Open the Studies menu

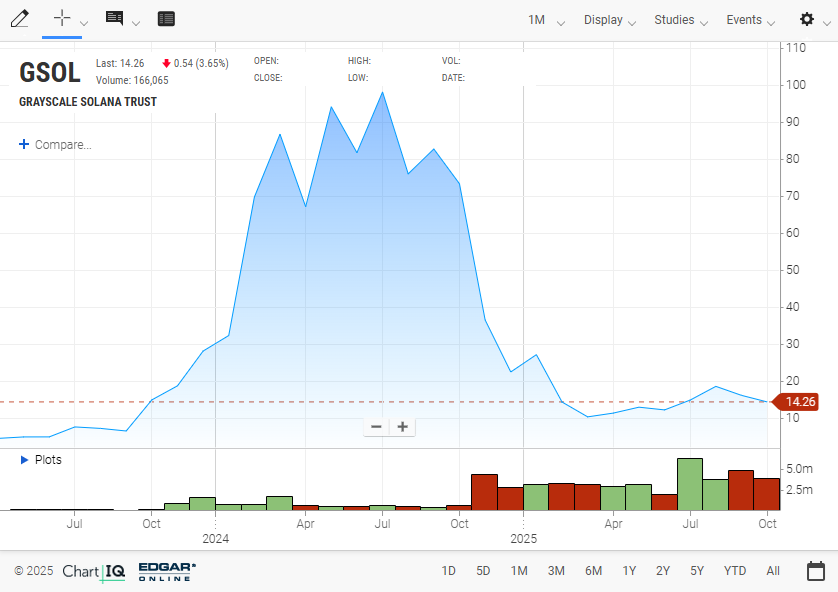[681, 20]
